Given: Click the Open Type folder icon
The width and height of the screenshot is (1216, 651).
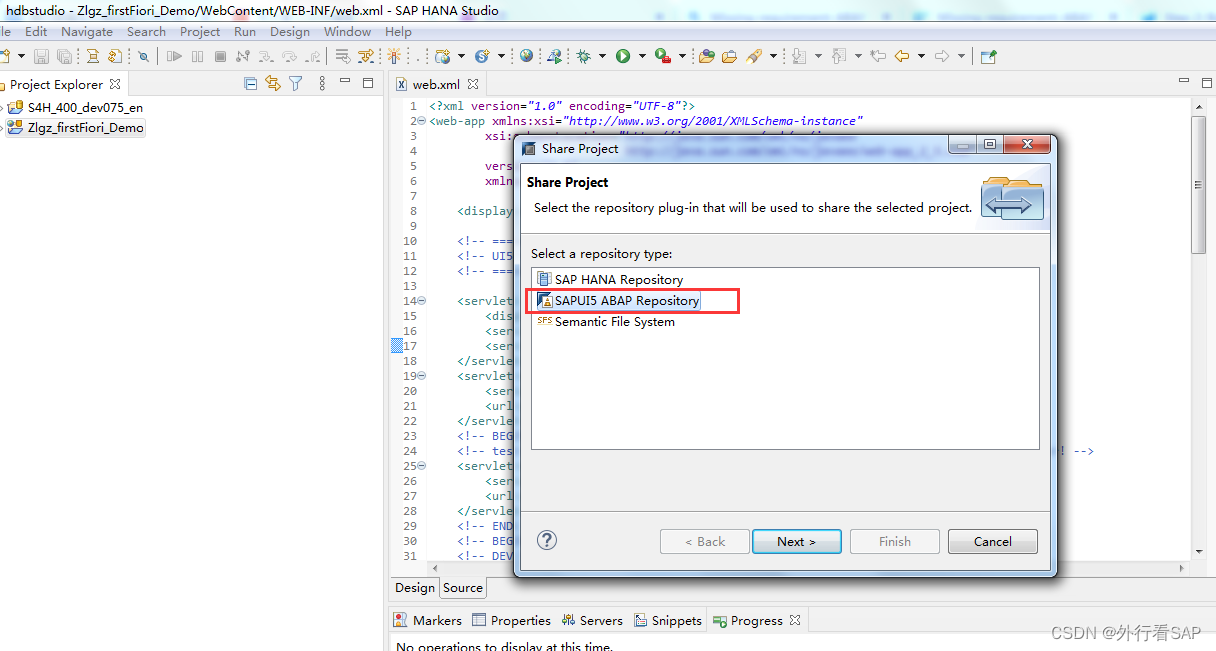Looking at the screenshot, I should 707,56.
